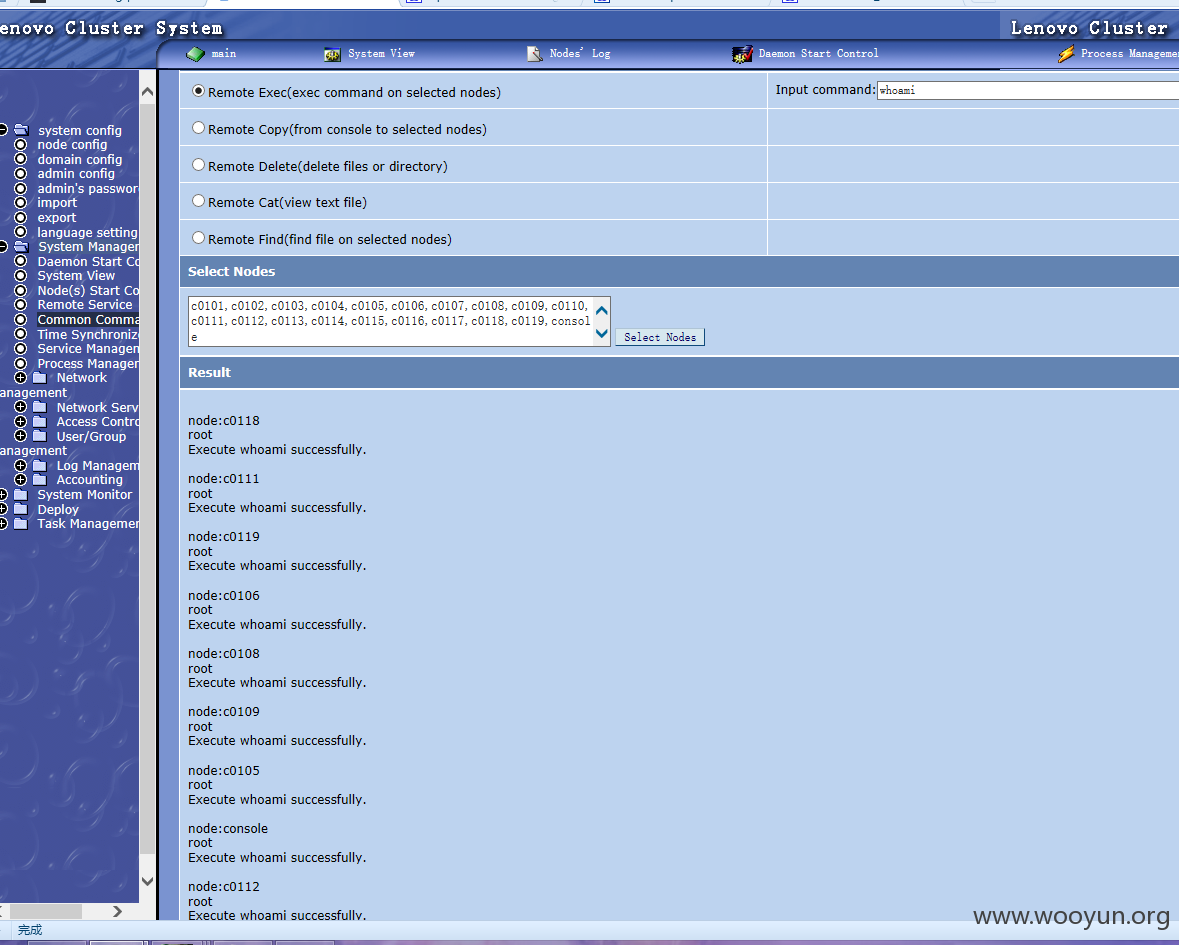Open the Daemon Start Control tab
The height and width of the screenshot is (945, 1179).
click(818, 54)
